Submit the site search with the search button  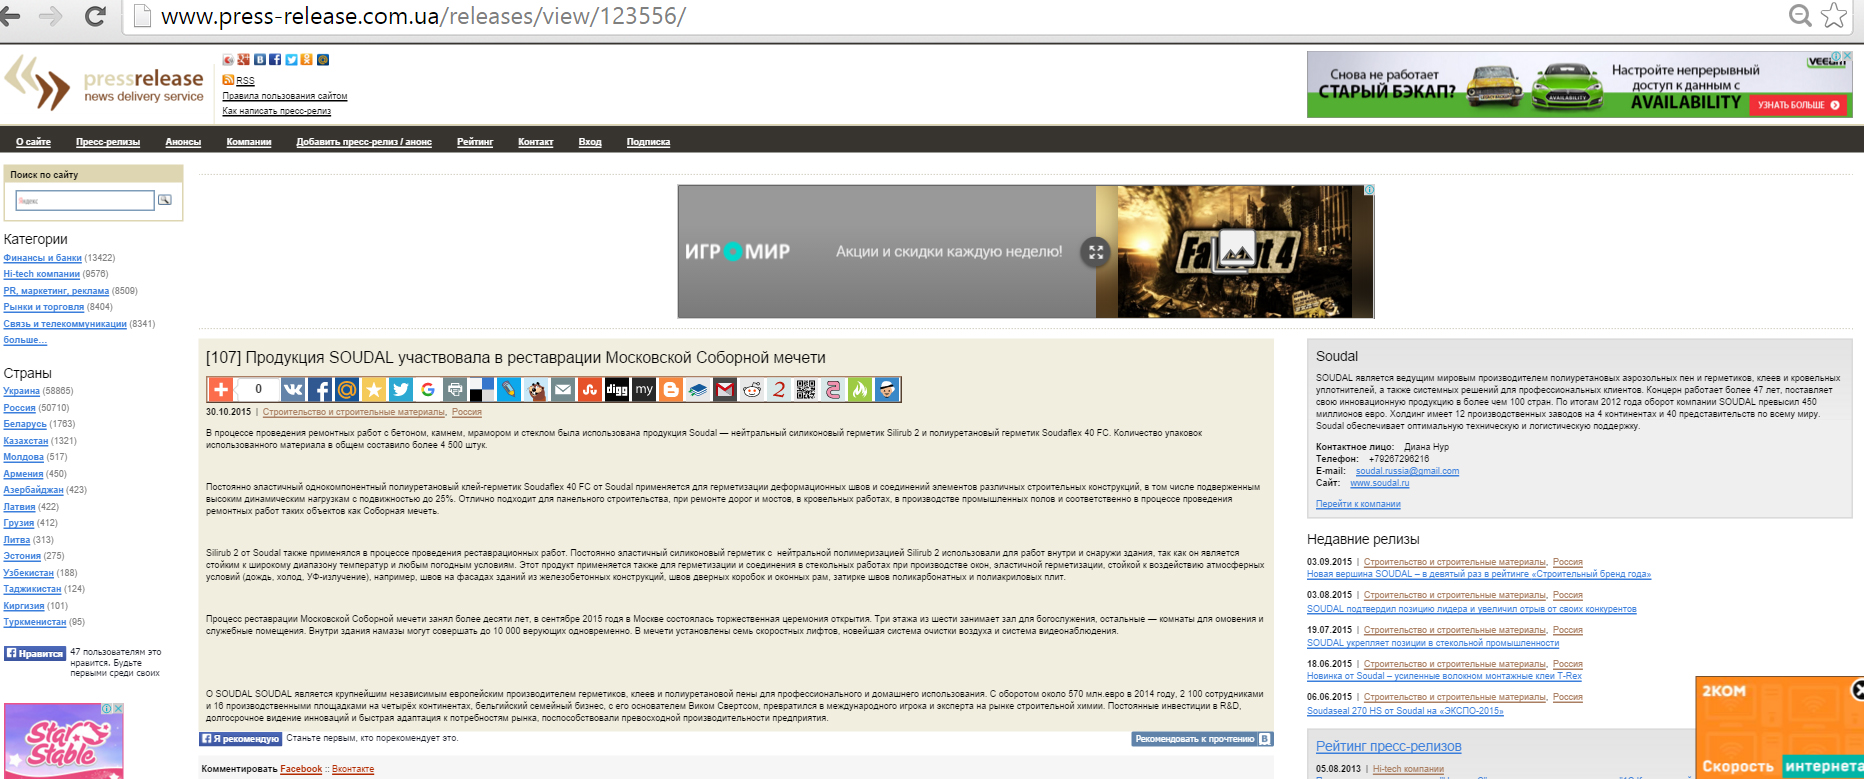(165, 200)
